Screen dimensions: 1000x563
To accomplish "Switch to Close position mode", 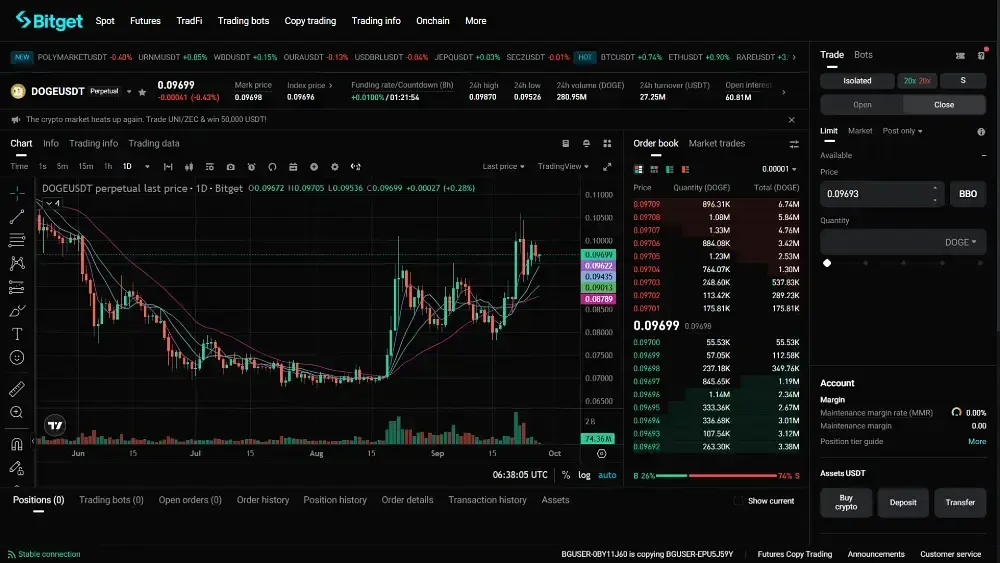I will point(944,105).
